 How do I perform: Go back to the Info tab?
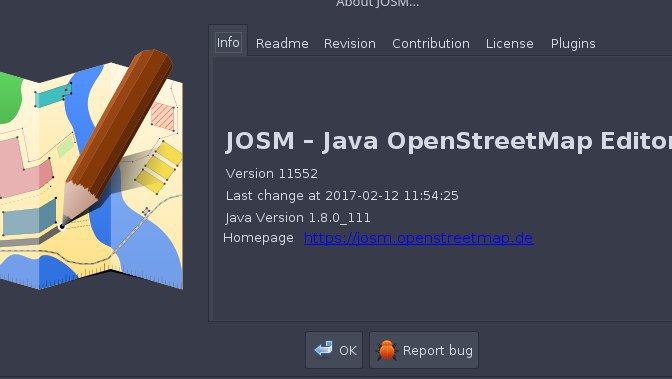[228, 42]
